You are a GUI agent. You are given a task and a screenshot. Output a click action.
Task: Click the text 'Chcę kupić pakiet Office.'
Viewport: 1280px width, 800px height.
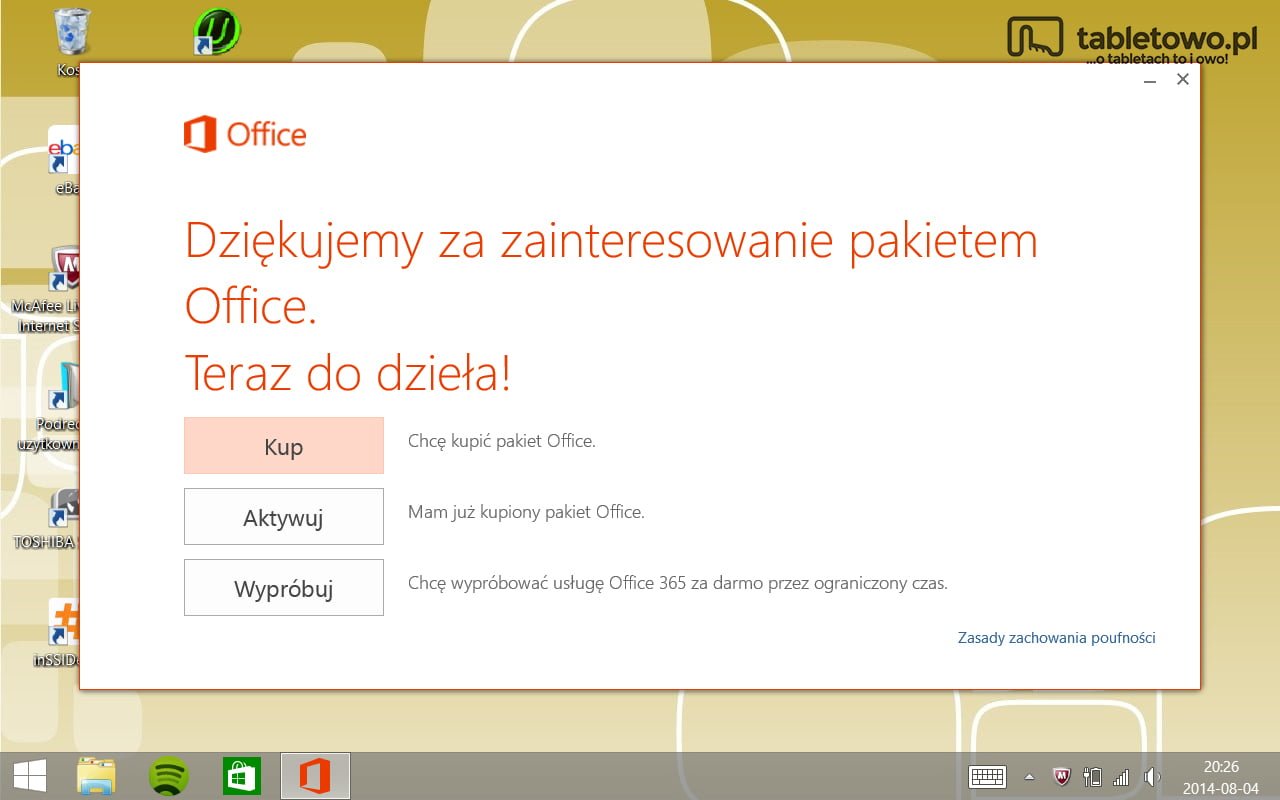(502, 441)
